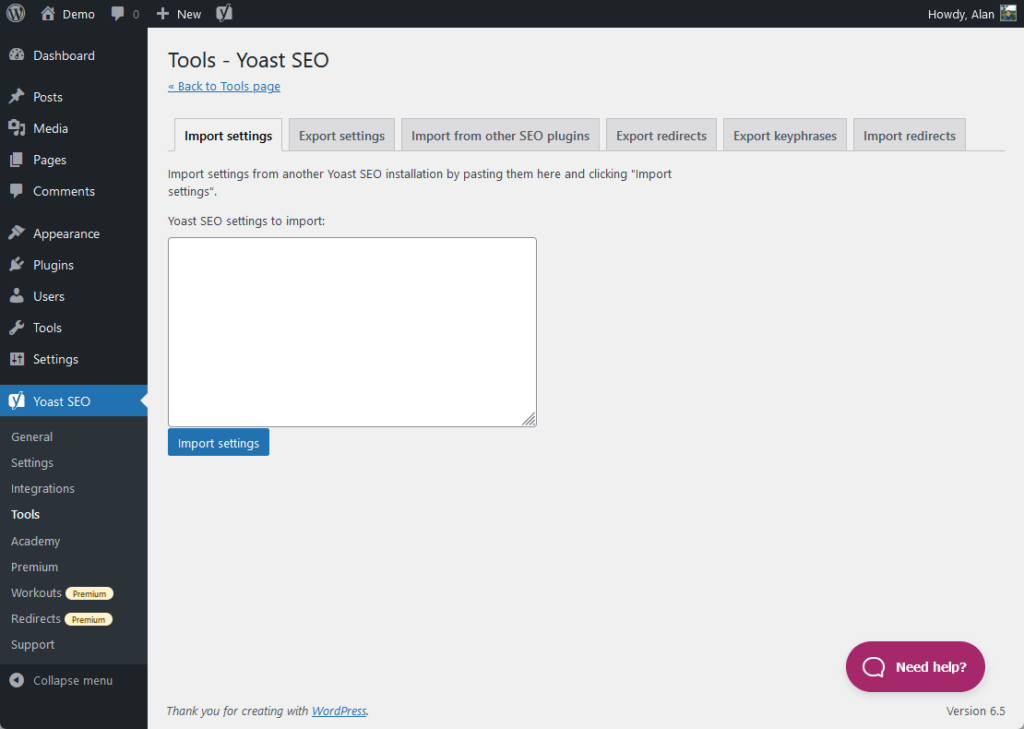Open the Premium submenu item
Viewport: 1024px width, 729px height.
click(x=35, y=567)
